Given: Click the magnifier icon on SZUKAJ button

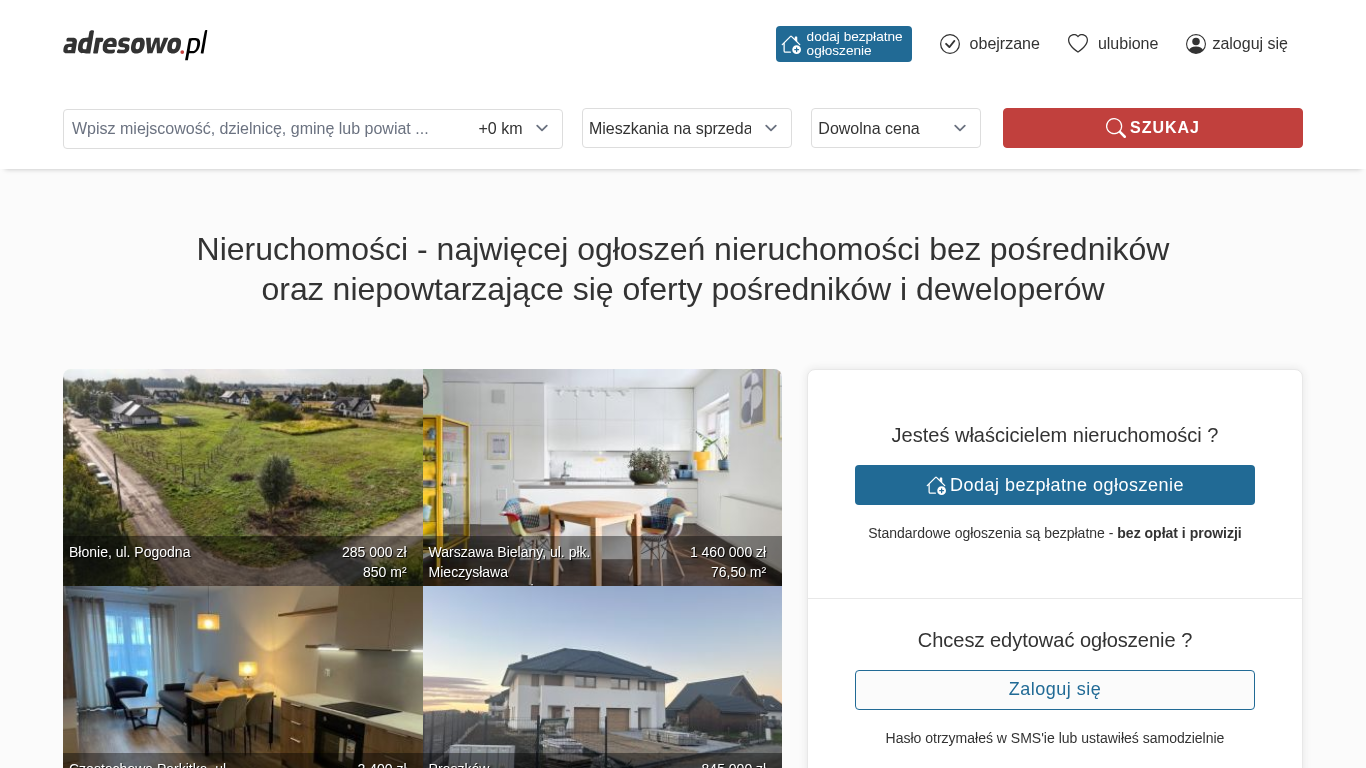Looking at the screenshot, I should point(1115,128).
